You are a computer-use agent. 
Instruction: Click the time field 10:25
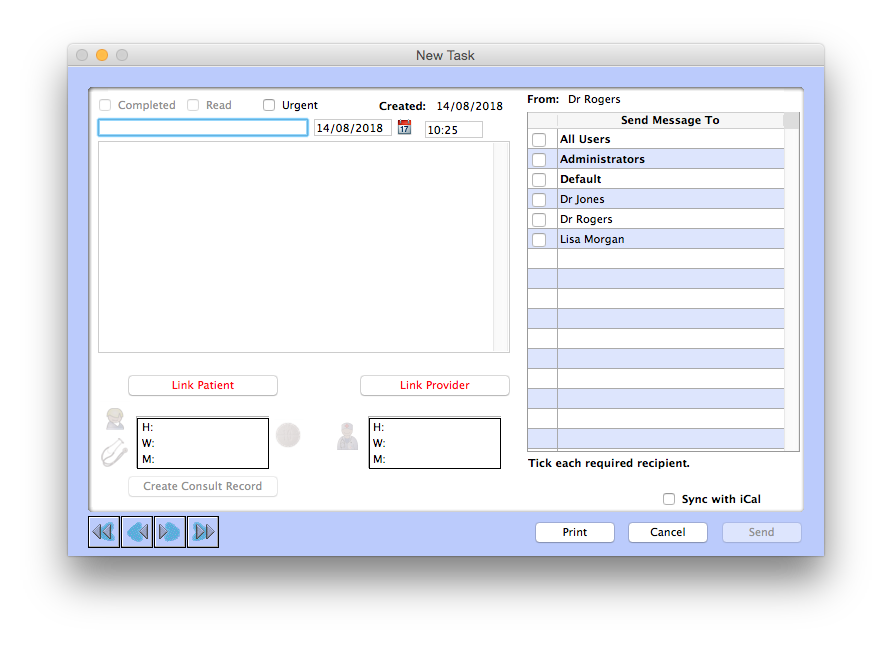pyautogui.click(x=454, y=130)
